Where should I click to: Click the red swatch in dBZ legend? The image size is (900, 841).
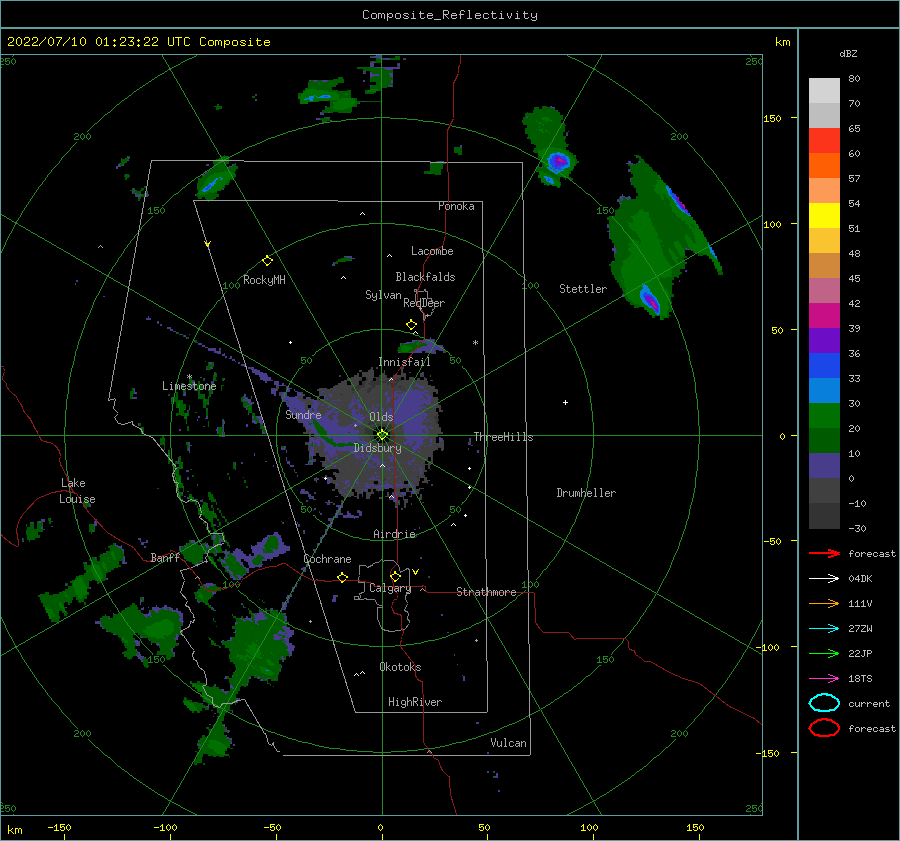coord(824,140)
